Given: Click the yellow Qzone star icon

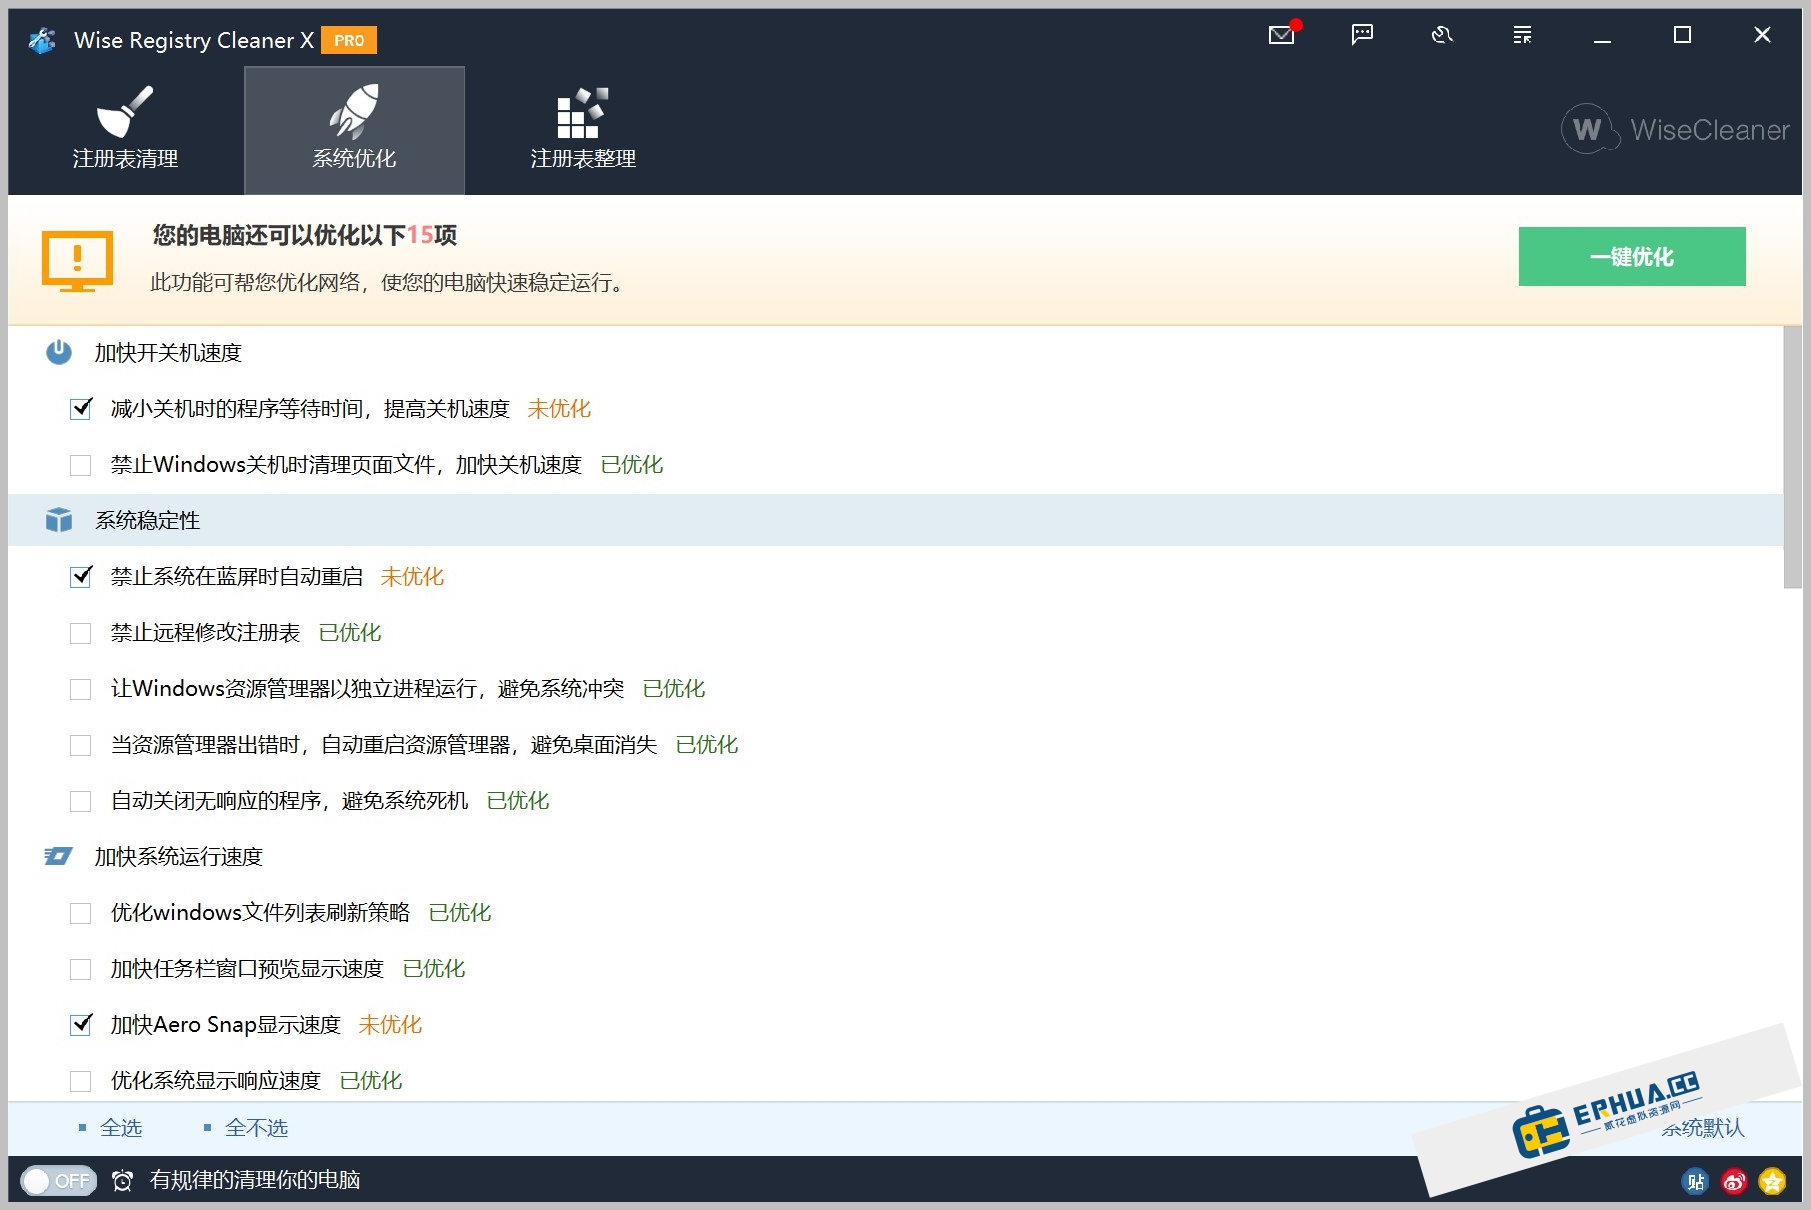Looking at the screenshot, I should click(1771, 1181).
